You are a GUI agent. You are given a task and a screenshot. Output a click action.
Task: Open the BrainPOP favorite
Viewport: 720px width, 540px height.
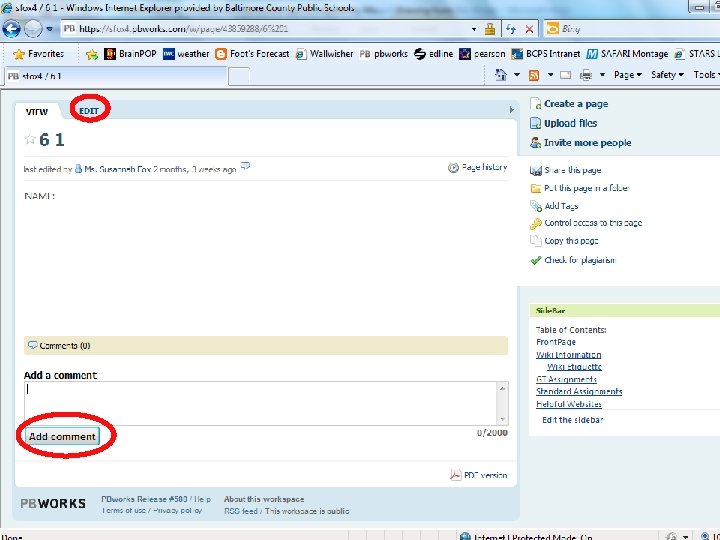point(131,54)
